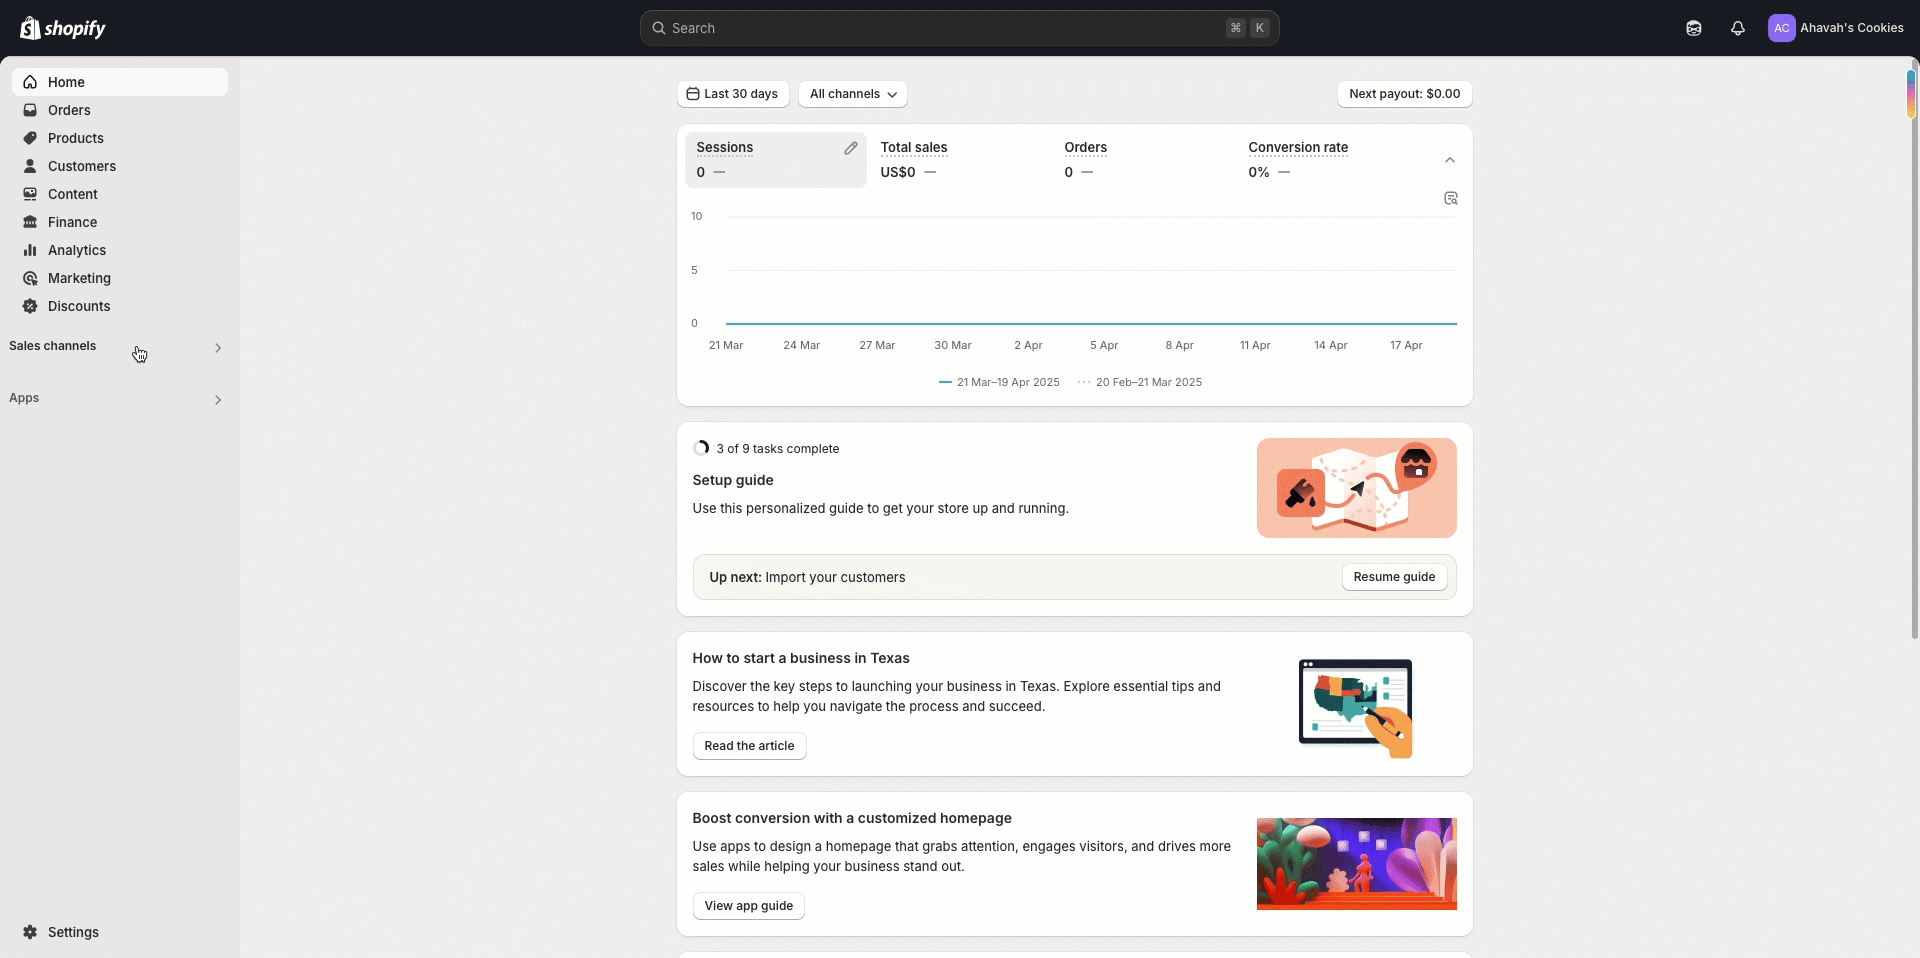Click the Setup guide heading
Viewport: 1920px width, 958px height.
[x=733, y=480]
